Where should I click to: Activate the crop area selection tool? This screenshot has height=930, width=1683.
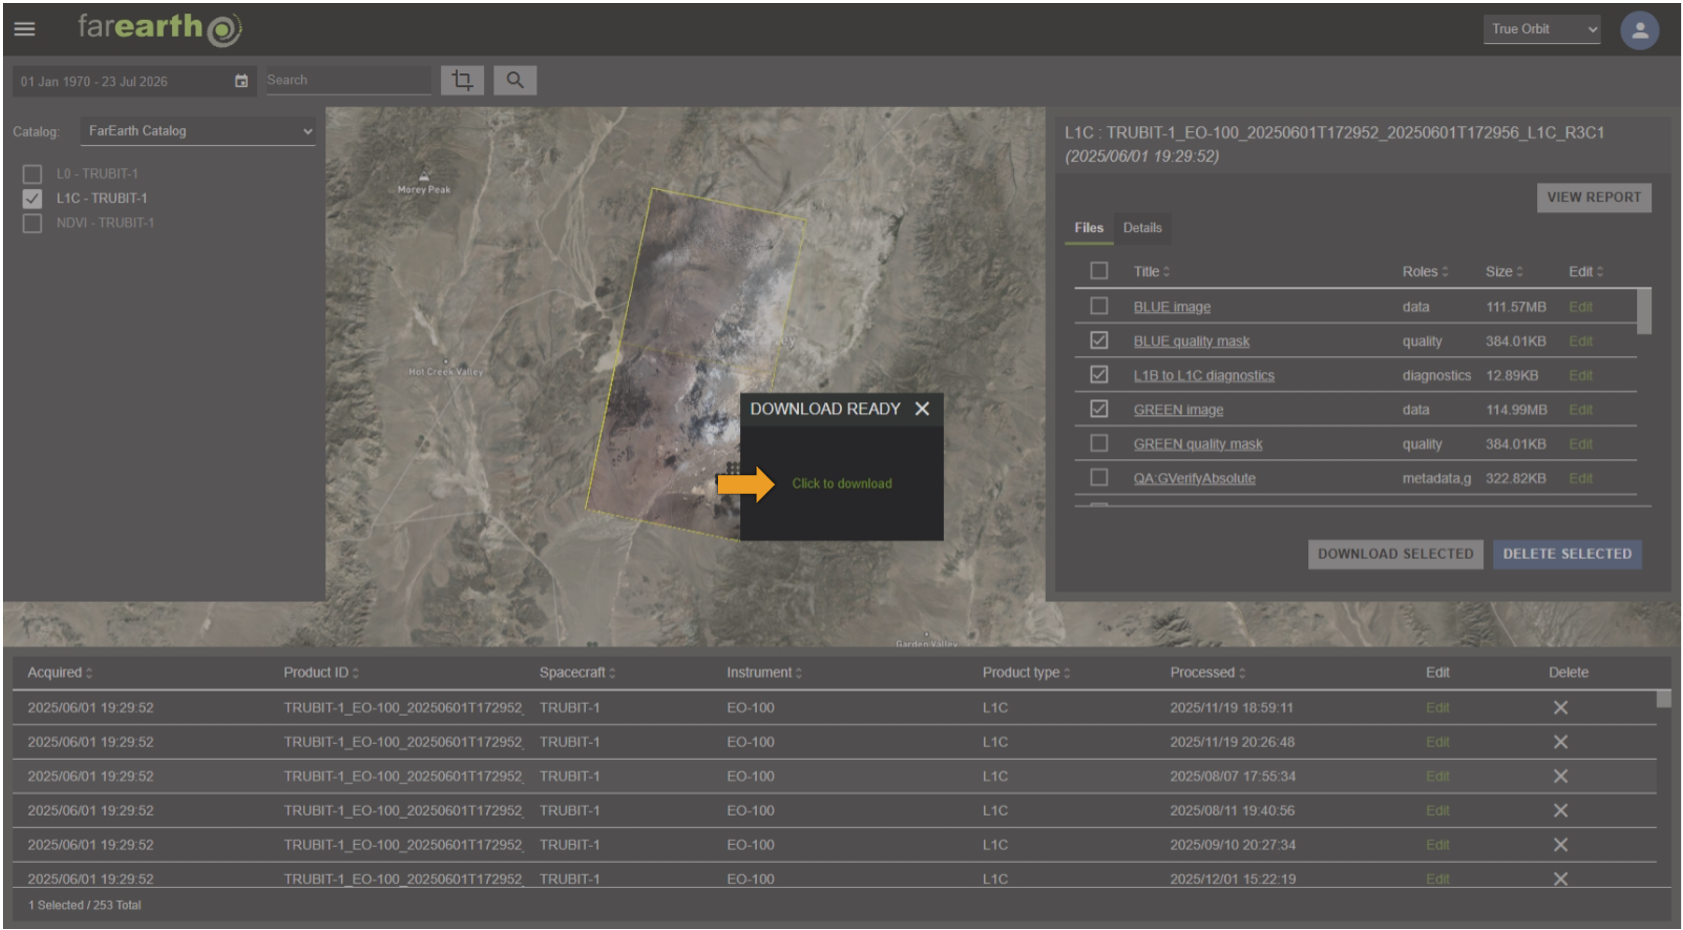tap(462, 80)
